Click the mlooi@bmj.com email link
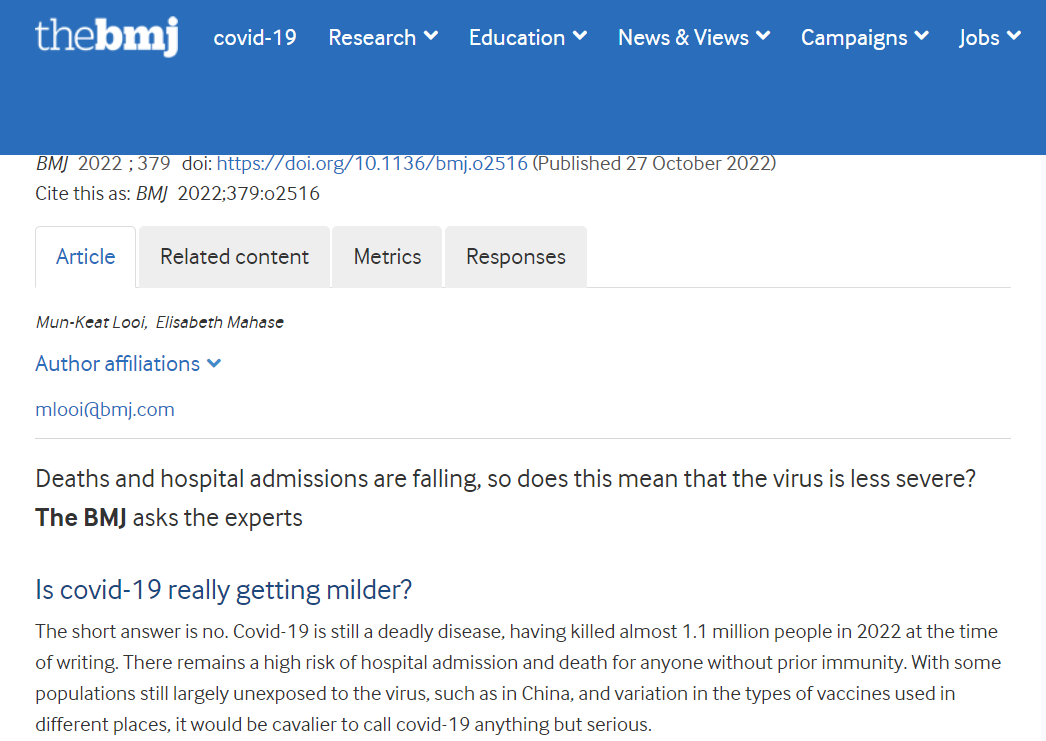This screenshot has width=1046, height=741. click(x=105, y=410)
